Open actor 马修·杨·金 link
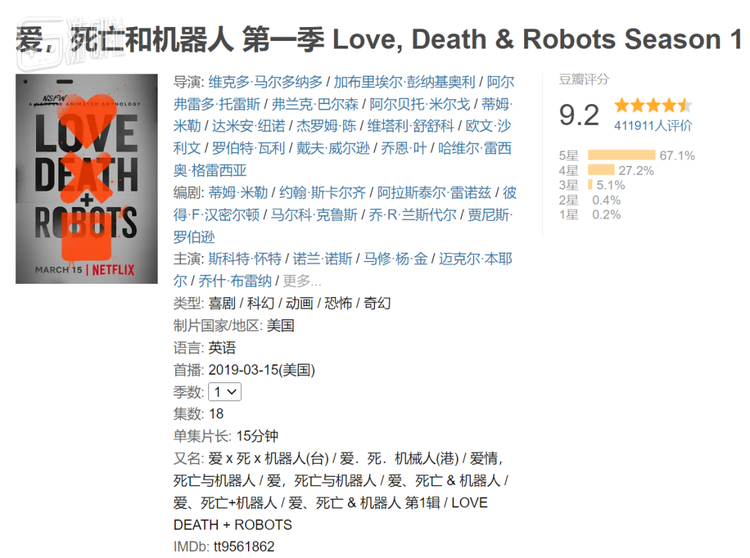This screenshot has width=750, height=558. (x=396, y=259)
